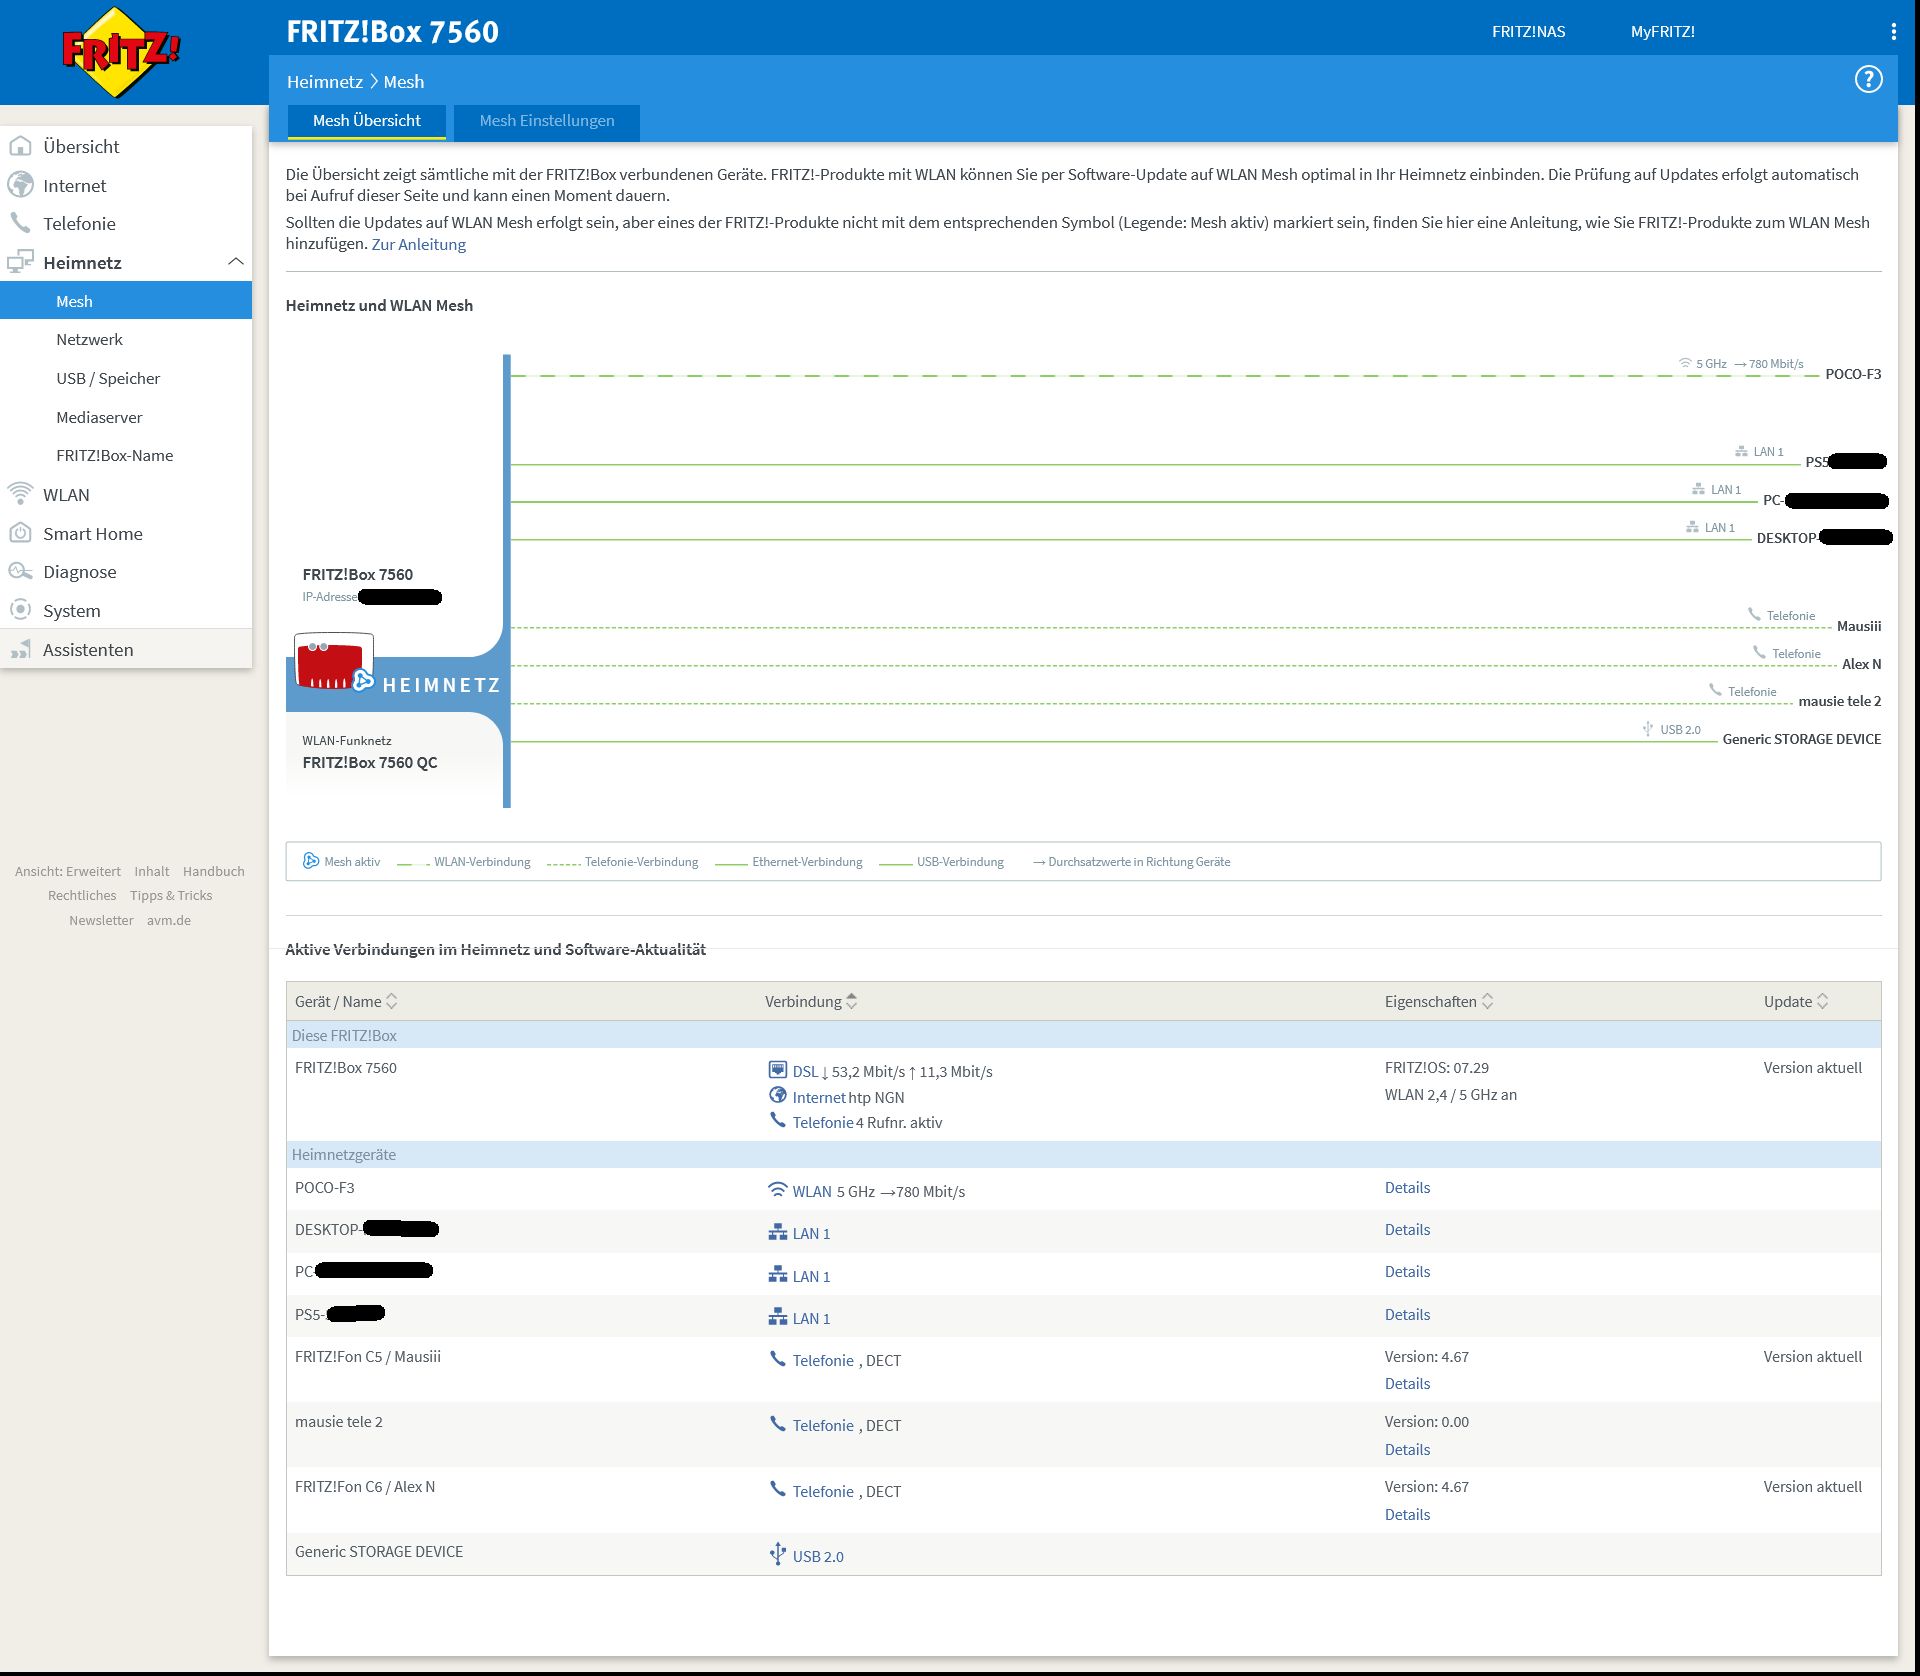
Task: Click the USB 2.0 icon in table
Action: tap(777, 1554)
